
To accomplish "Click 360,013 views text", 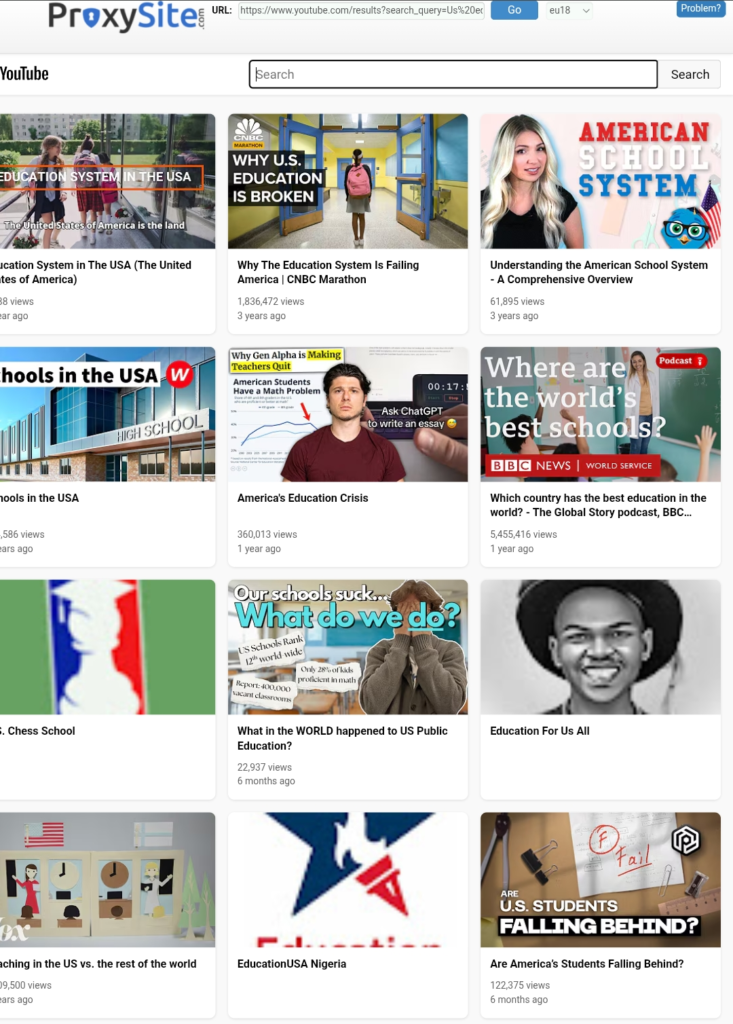I will 267,534.
